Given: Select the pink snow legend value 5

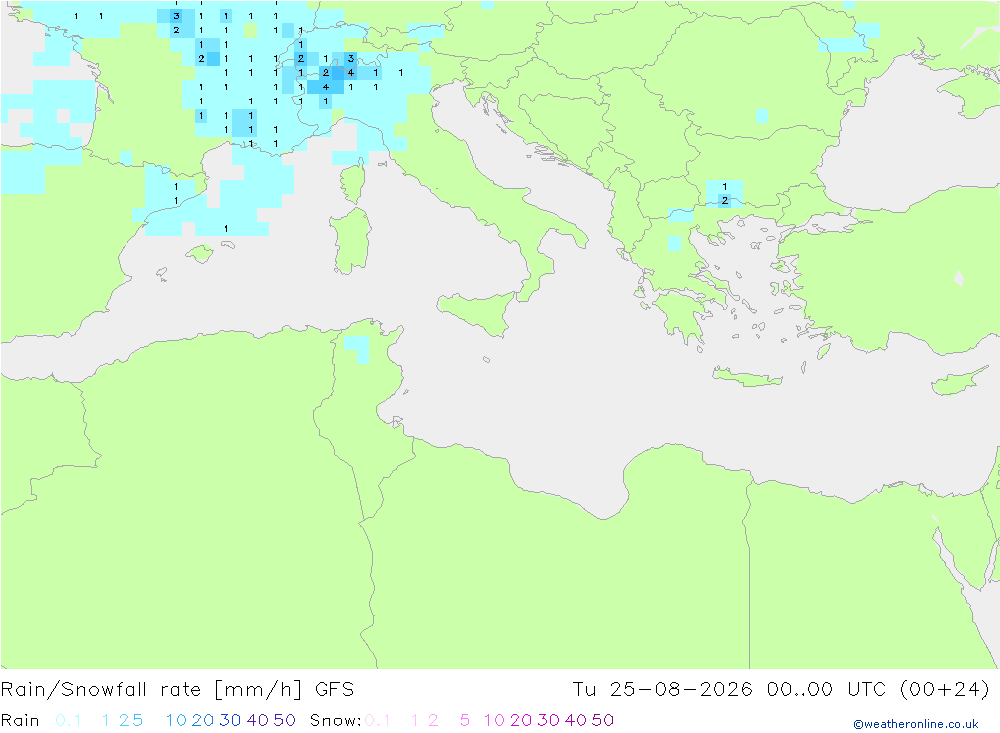Looking at the screenshot, I should pyautogui.click(x=465, y=720).
